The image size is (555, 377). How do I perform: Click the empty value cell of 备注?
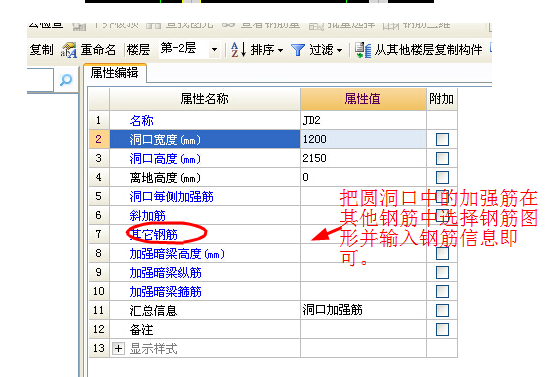point(363,330)
